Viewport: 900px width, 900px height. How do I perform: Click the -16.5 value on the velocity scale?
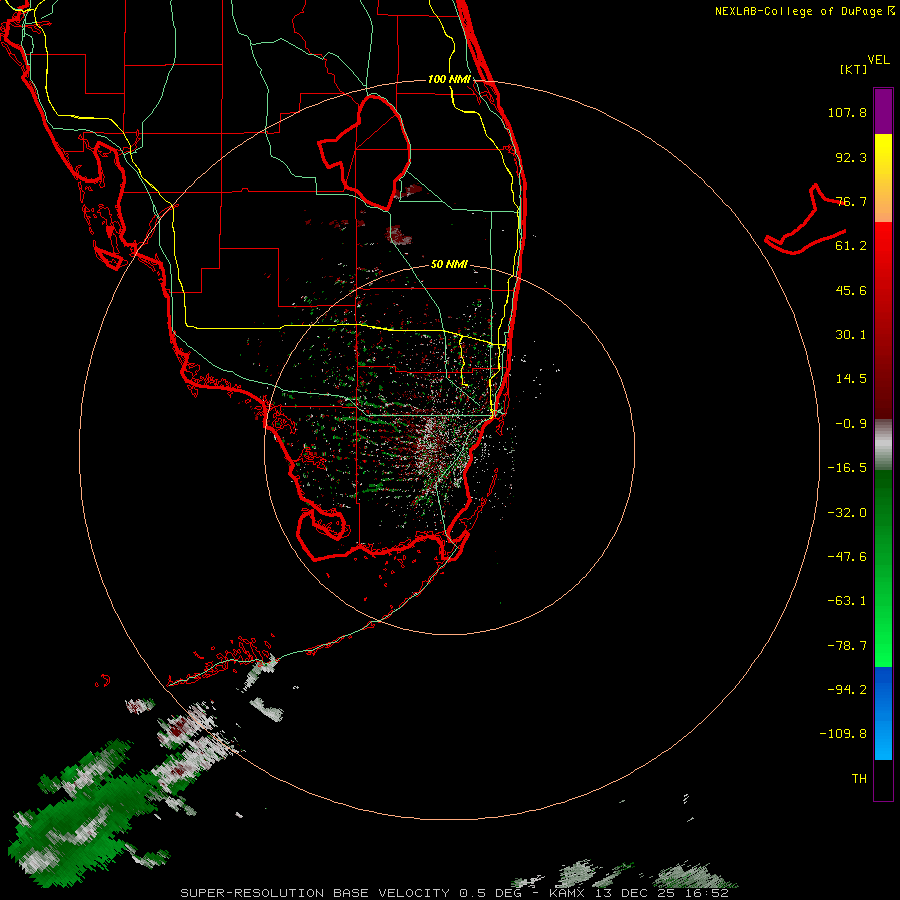coord(847,468)
